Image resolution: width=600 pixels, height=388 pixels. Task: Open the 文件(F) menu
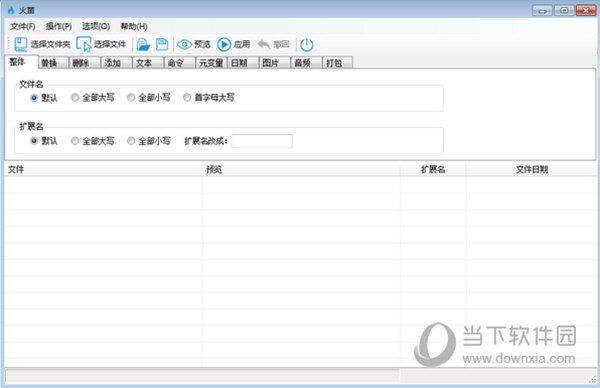(23, 26)
